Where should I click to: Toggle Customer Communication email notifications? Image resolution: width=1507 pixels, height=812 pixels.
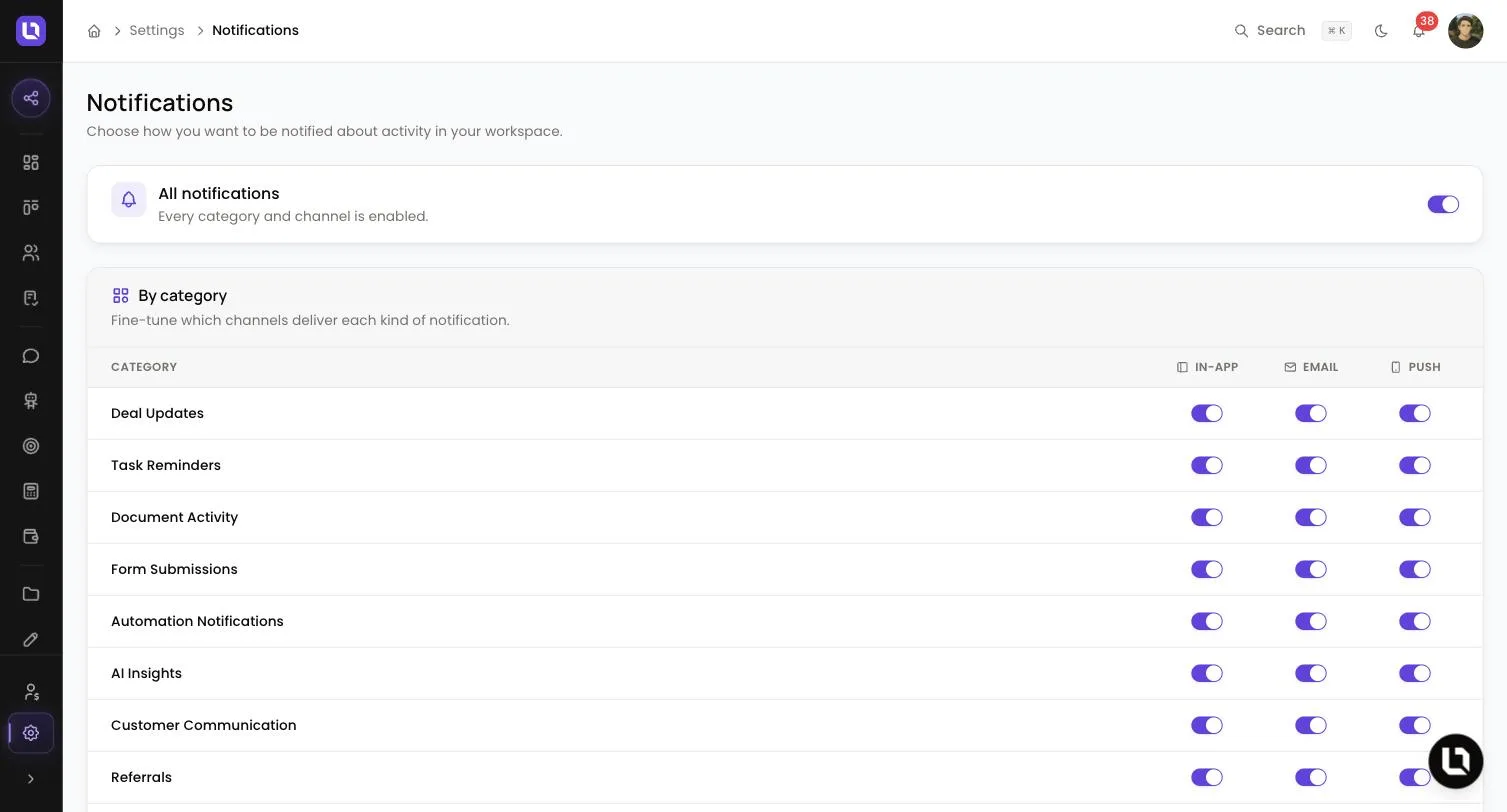point(1311,725)
